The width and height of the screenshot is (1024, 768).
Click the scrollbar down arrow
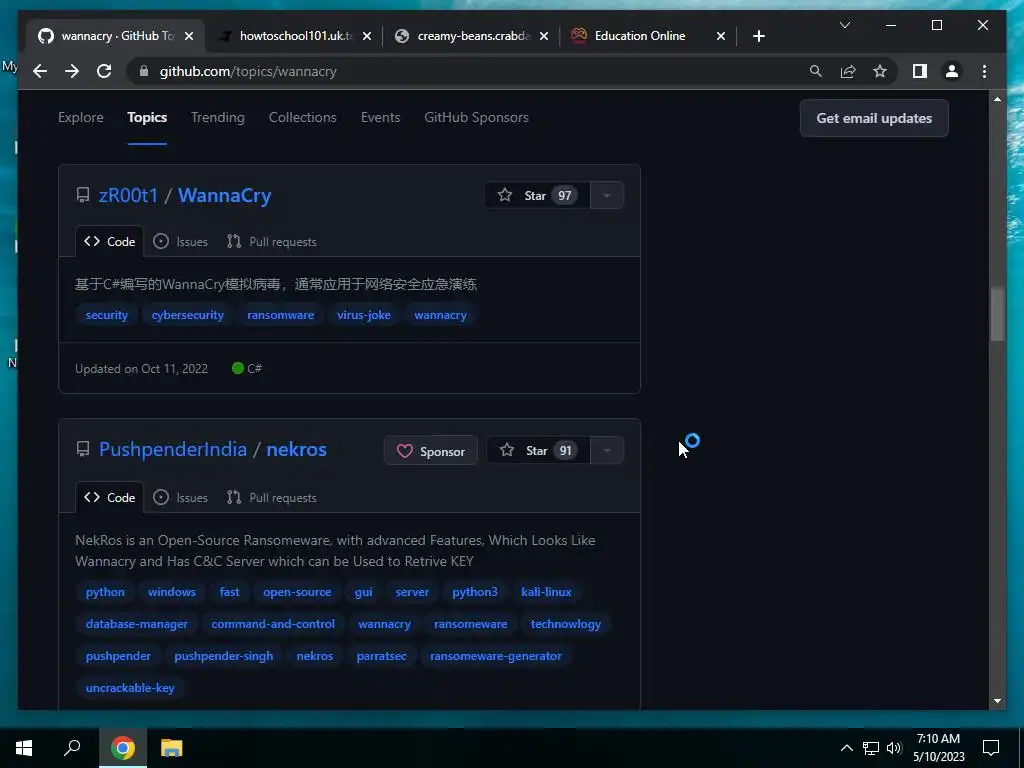click(997, 701)
